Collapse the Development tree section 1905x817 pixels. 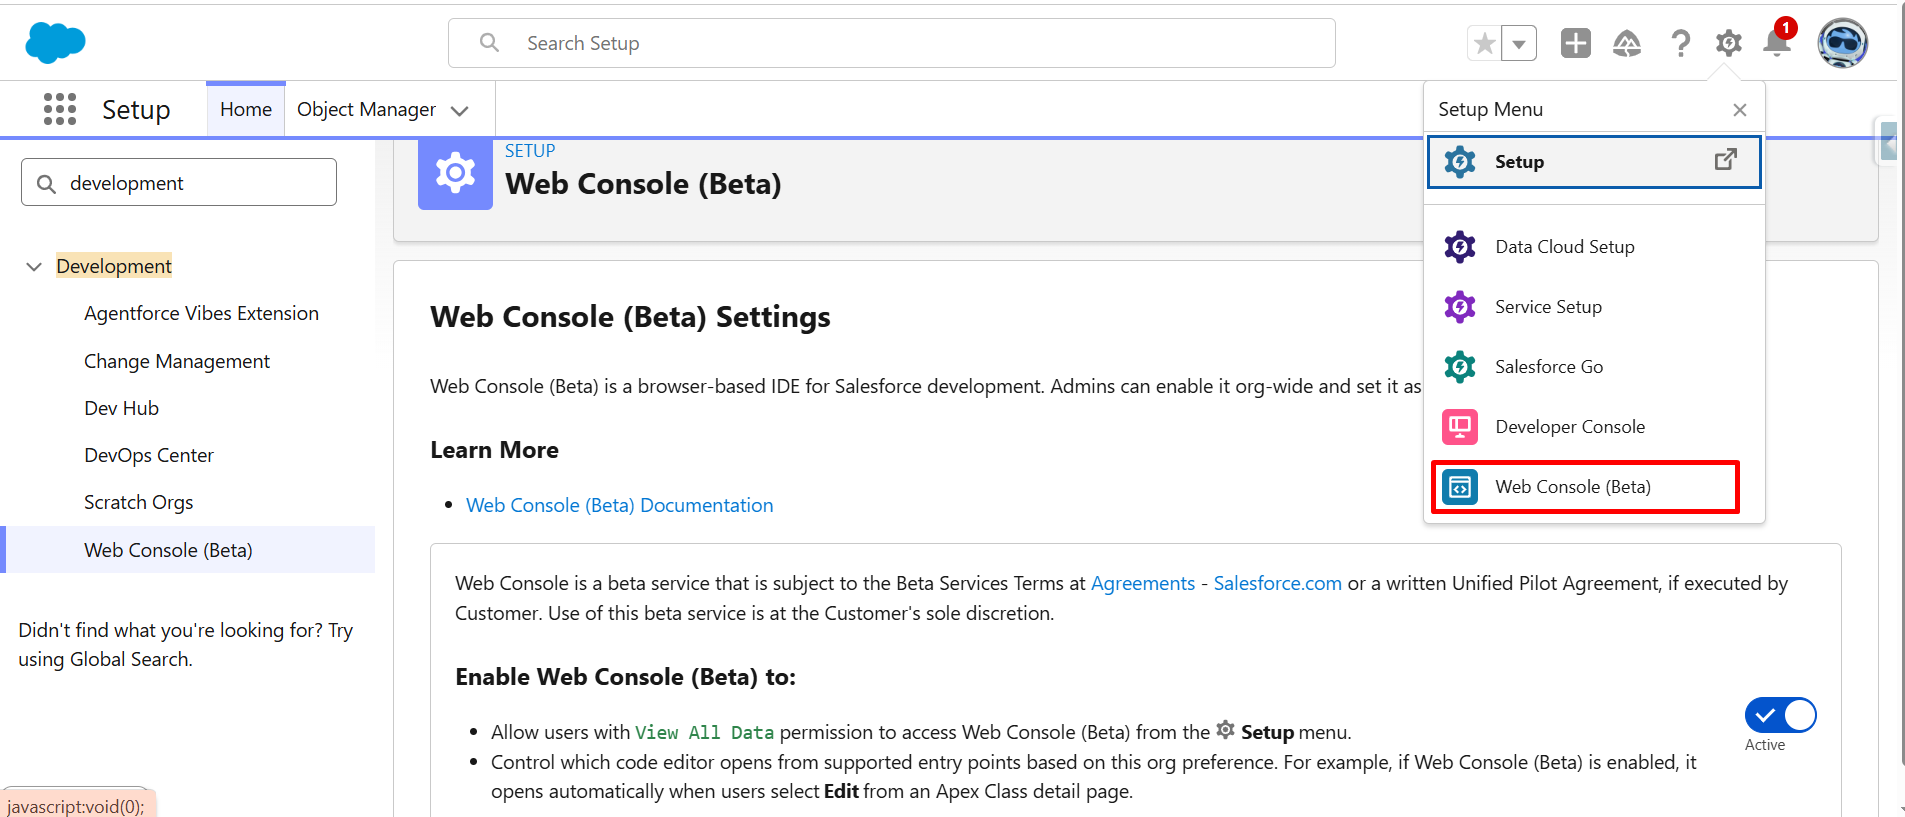point(34,267)
